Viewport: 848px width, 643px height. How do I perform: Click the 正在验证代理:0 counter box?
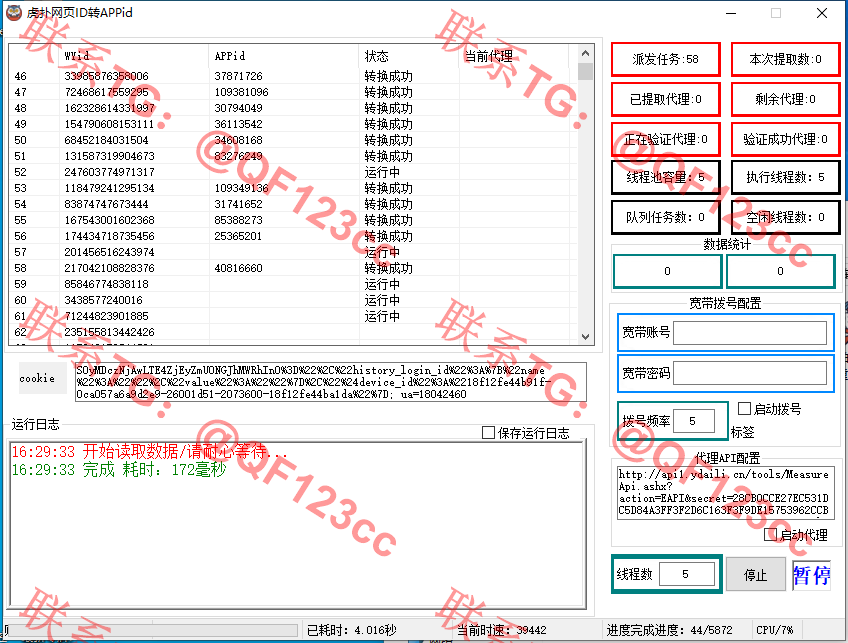666,139
